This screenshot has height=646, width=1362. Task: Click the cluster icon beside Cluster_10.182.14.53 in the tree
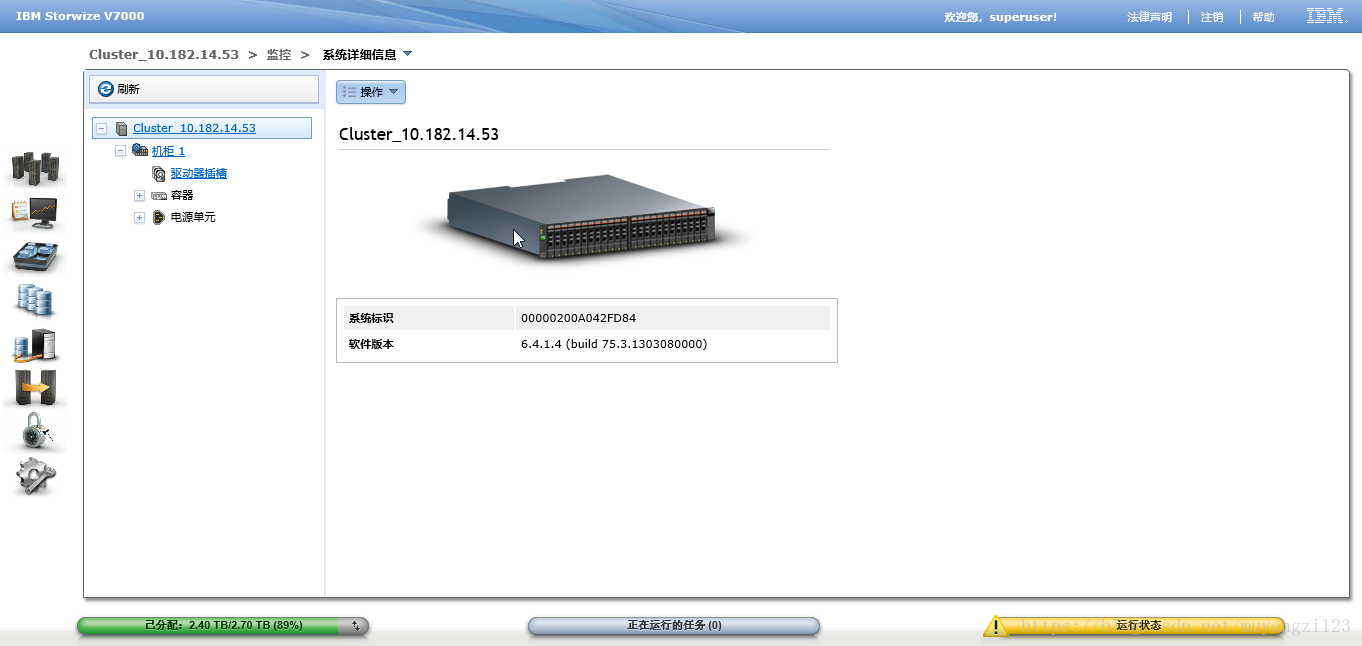coord(122,128)
